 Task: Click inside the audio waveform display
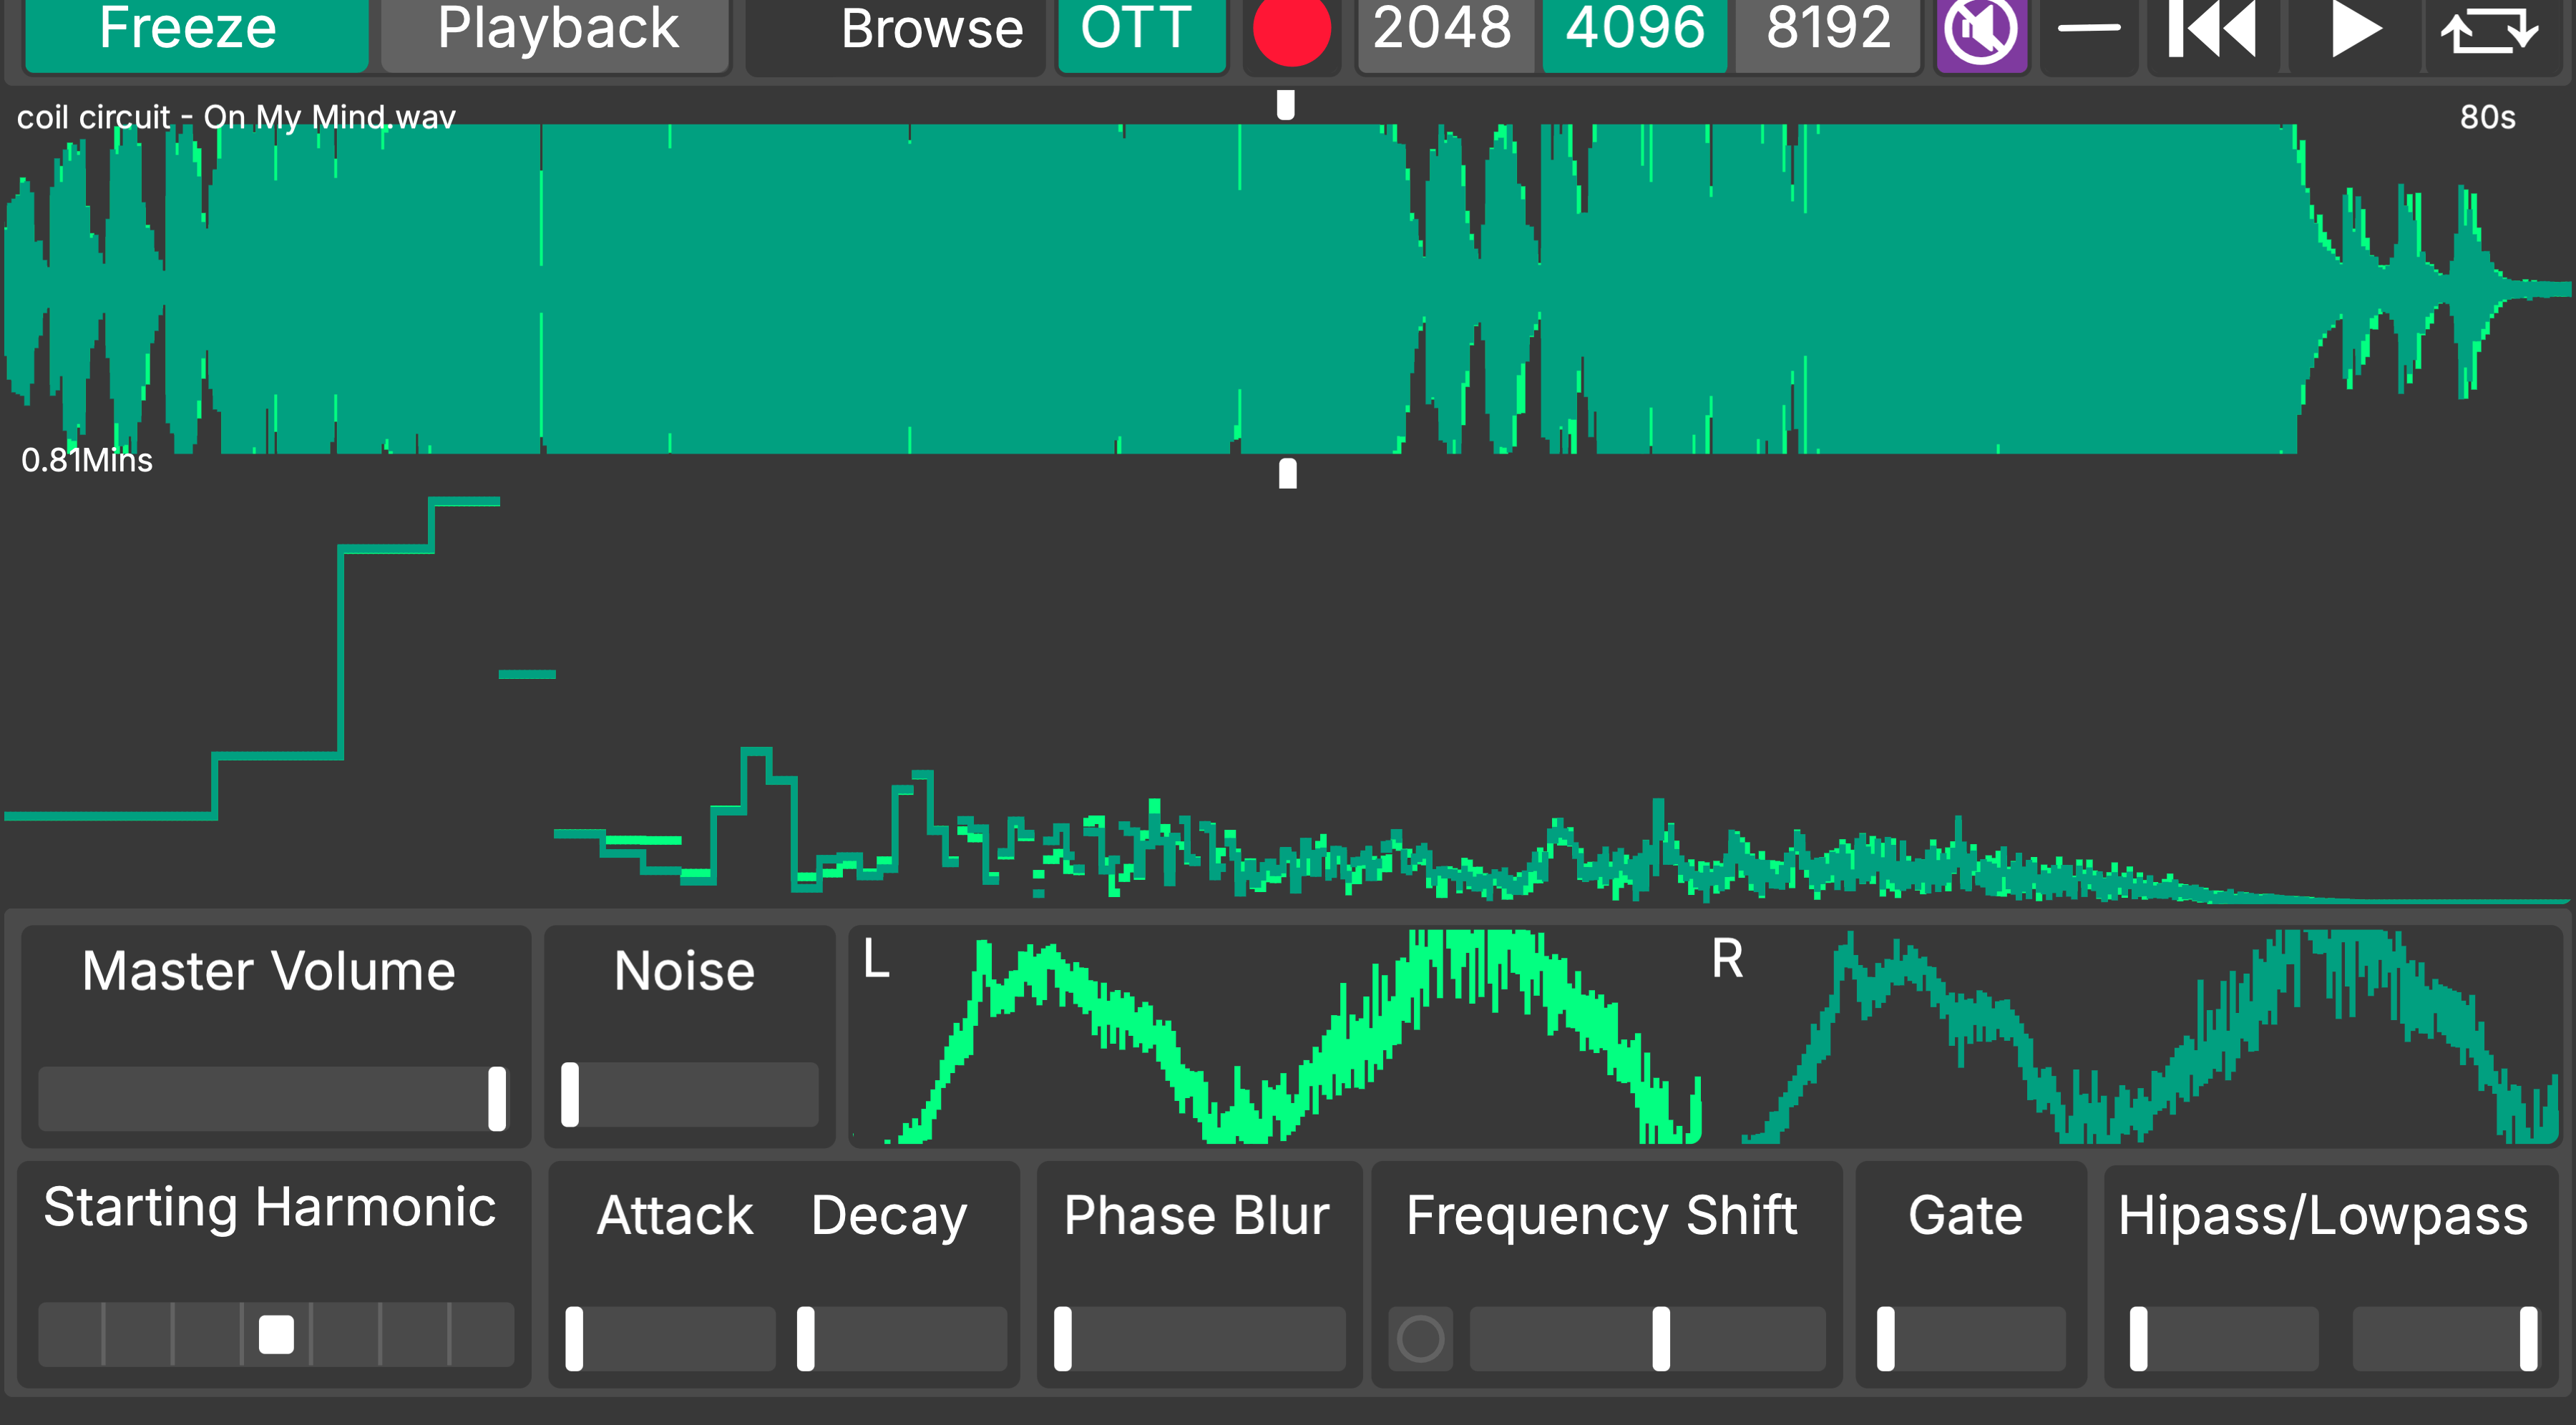(x=1288, y=290)
